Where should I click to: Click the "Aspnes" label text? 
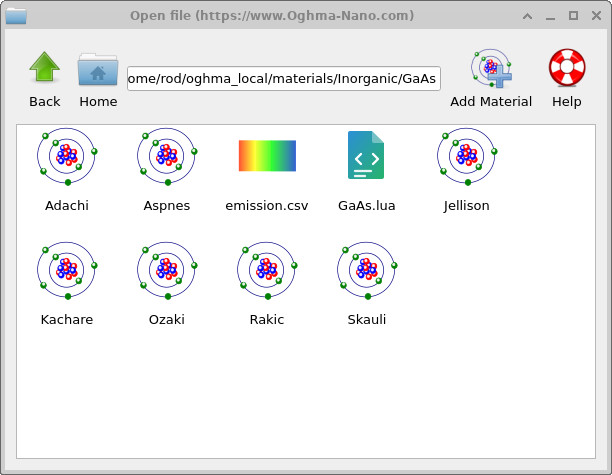click(x=167, y=206)
